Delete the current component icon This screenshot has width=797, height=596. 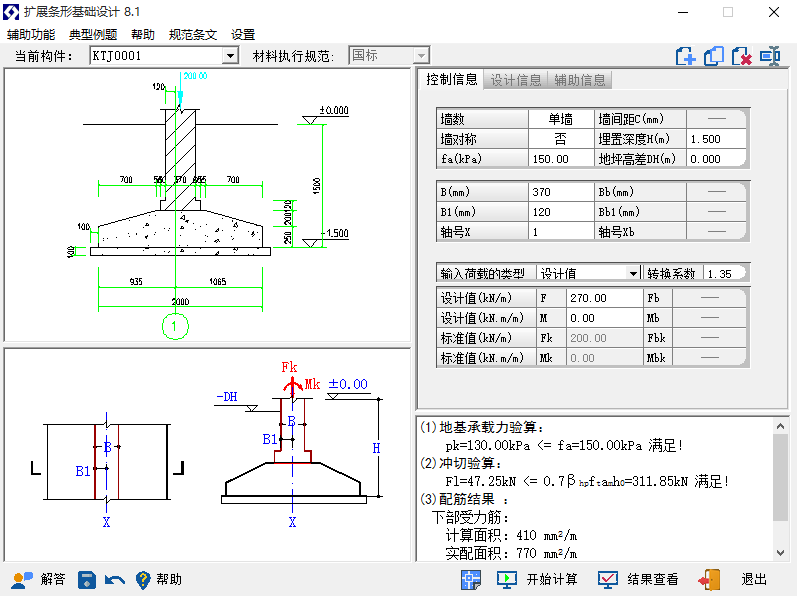pos(742,56)
